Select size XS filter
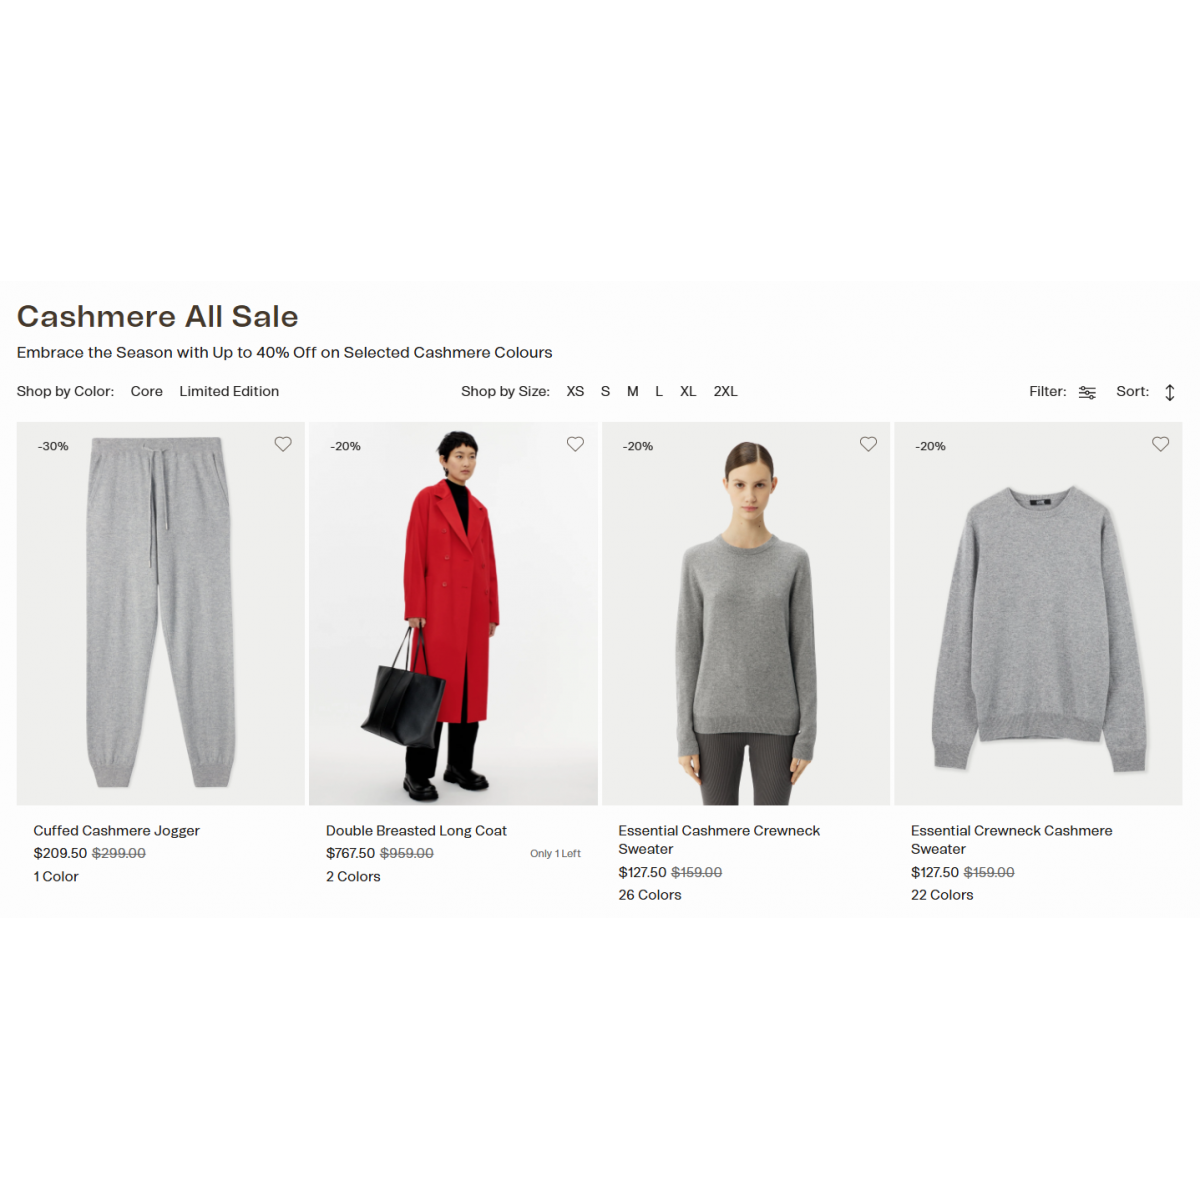The image size is (1200, 1200). pos(575,391)
